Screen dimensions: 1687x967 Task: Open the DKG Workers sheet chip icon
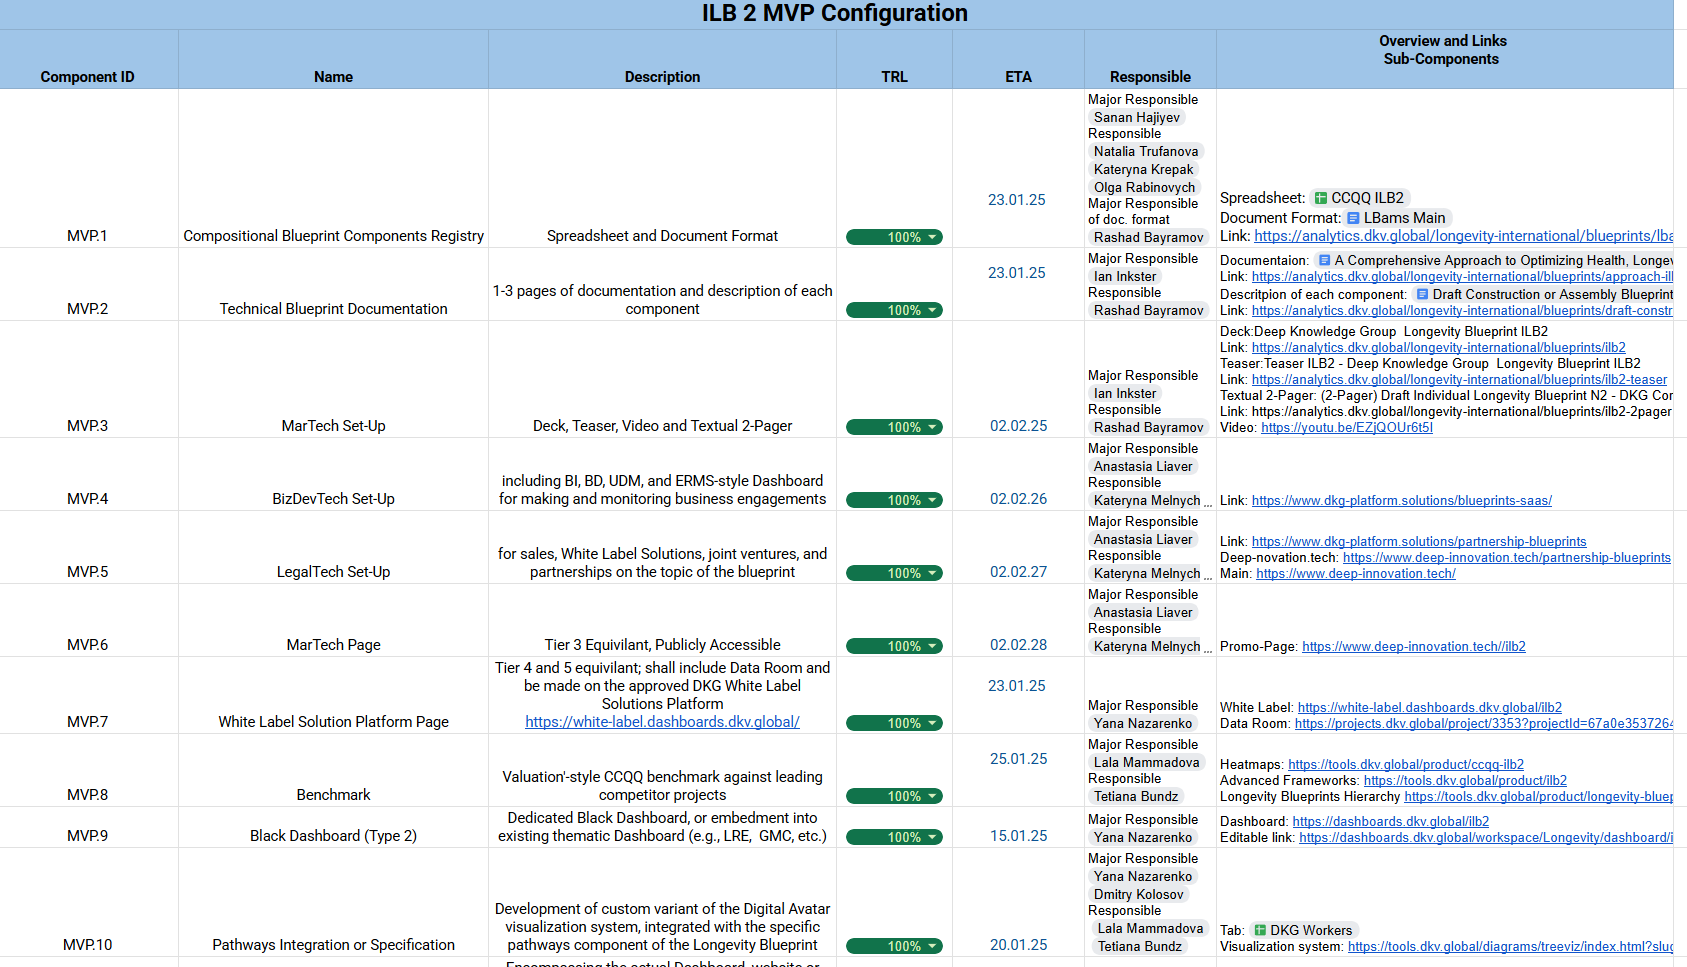(1260, 930)
